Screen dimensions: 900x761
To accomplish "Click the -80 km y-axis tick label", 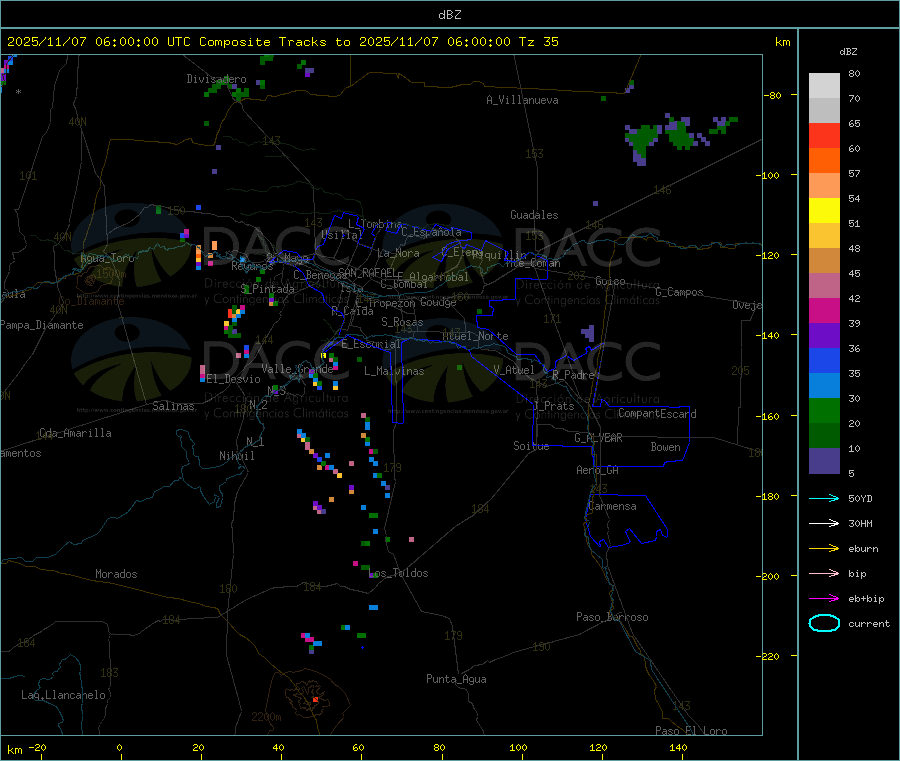I will click(x=773, y=95).
